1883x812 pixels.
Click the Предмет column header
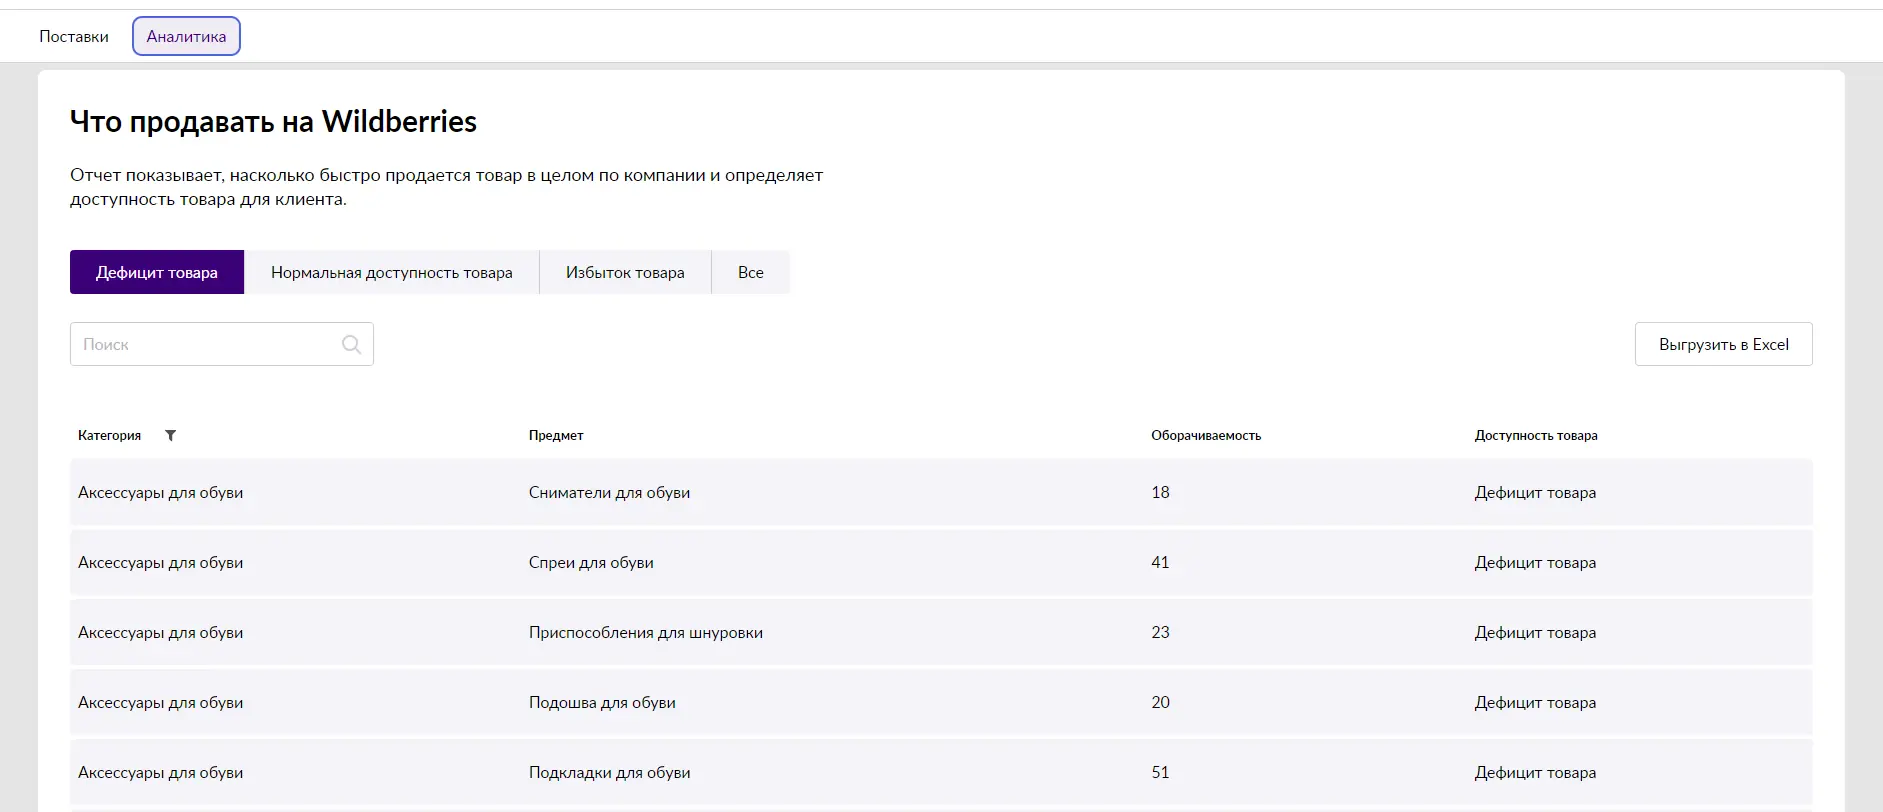click(556, 435)
